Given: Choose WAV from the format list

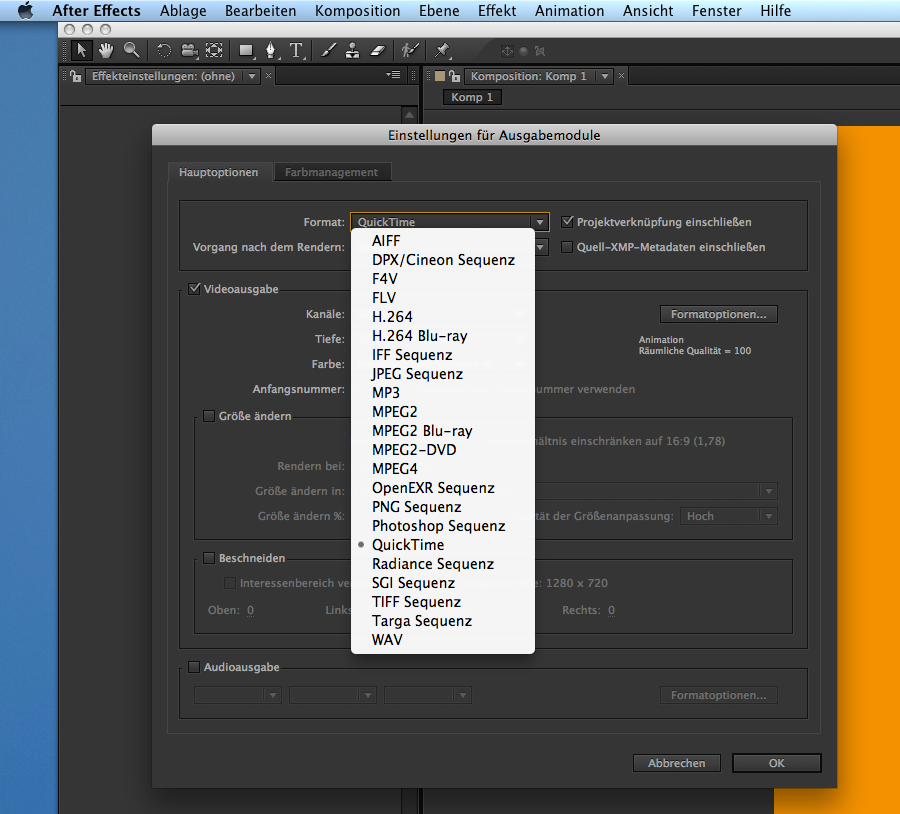Looking at the screenshot, I should 443,639.
